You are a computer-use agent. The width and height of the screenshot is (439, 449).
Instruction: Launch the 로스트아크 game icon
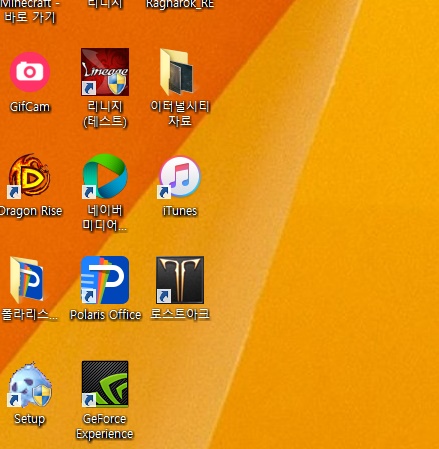[x=180, y=280]
